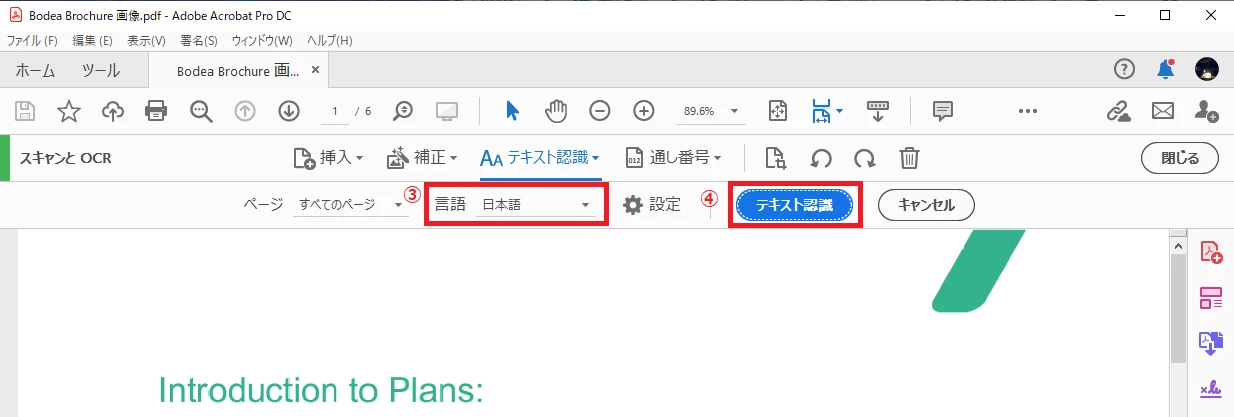Open the Organize Pages pink sidebar icon
1234x417 pixels.
1211,298
